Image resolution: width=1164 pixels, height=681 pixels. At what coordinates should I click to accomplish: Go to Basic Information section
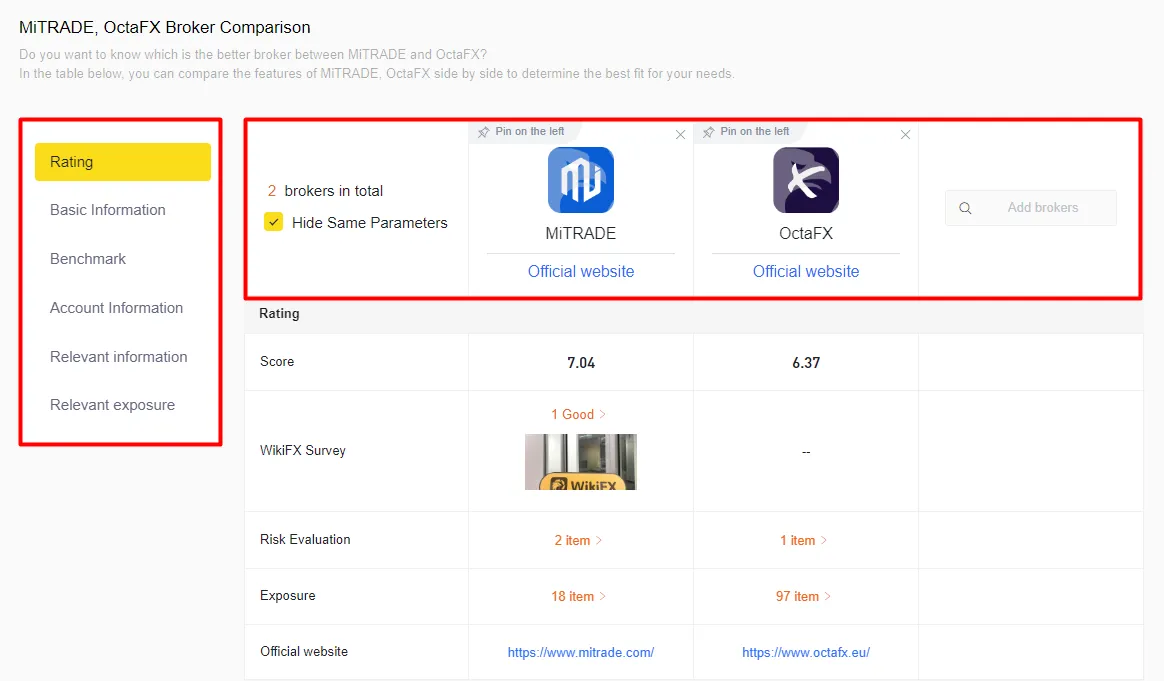[108, 210]
